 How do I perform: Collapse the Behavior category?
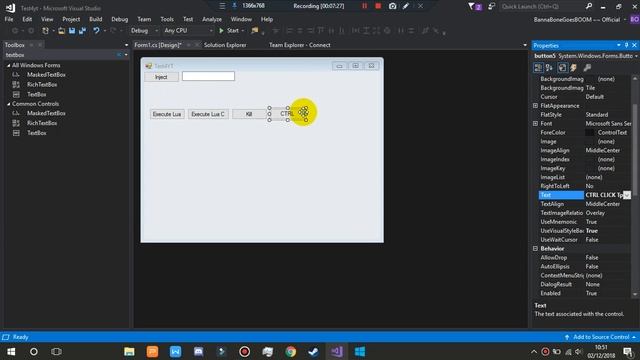[535, 249]
